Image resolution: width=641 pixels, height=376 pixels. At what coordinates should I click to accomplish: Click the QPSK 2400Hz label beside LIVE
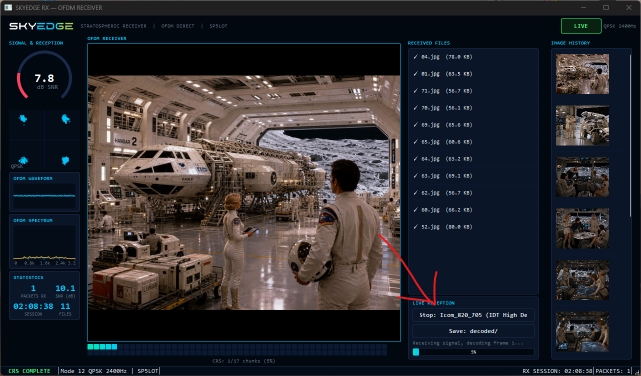pos(620,26)
